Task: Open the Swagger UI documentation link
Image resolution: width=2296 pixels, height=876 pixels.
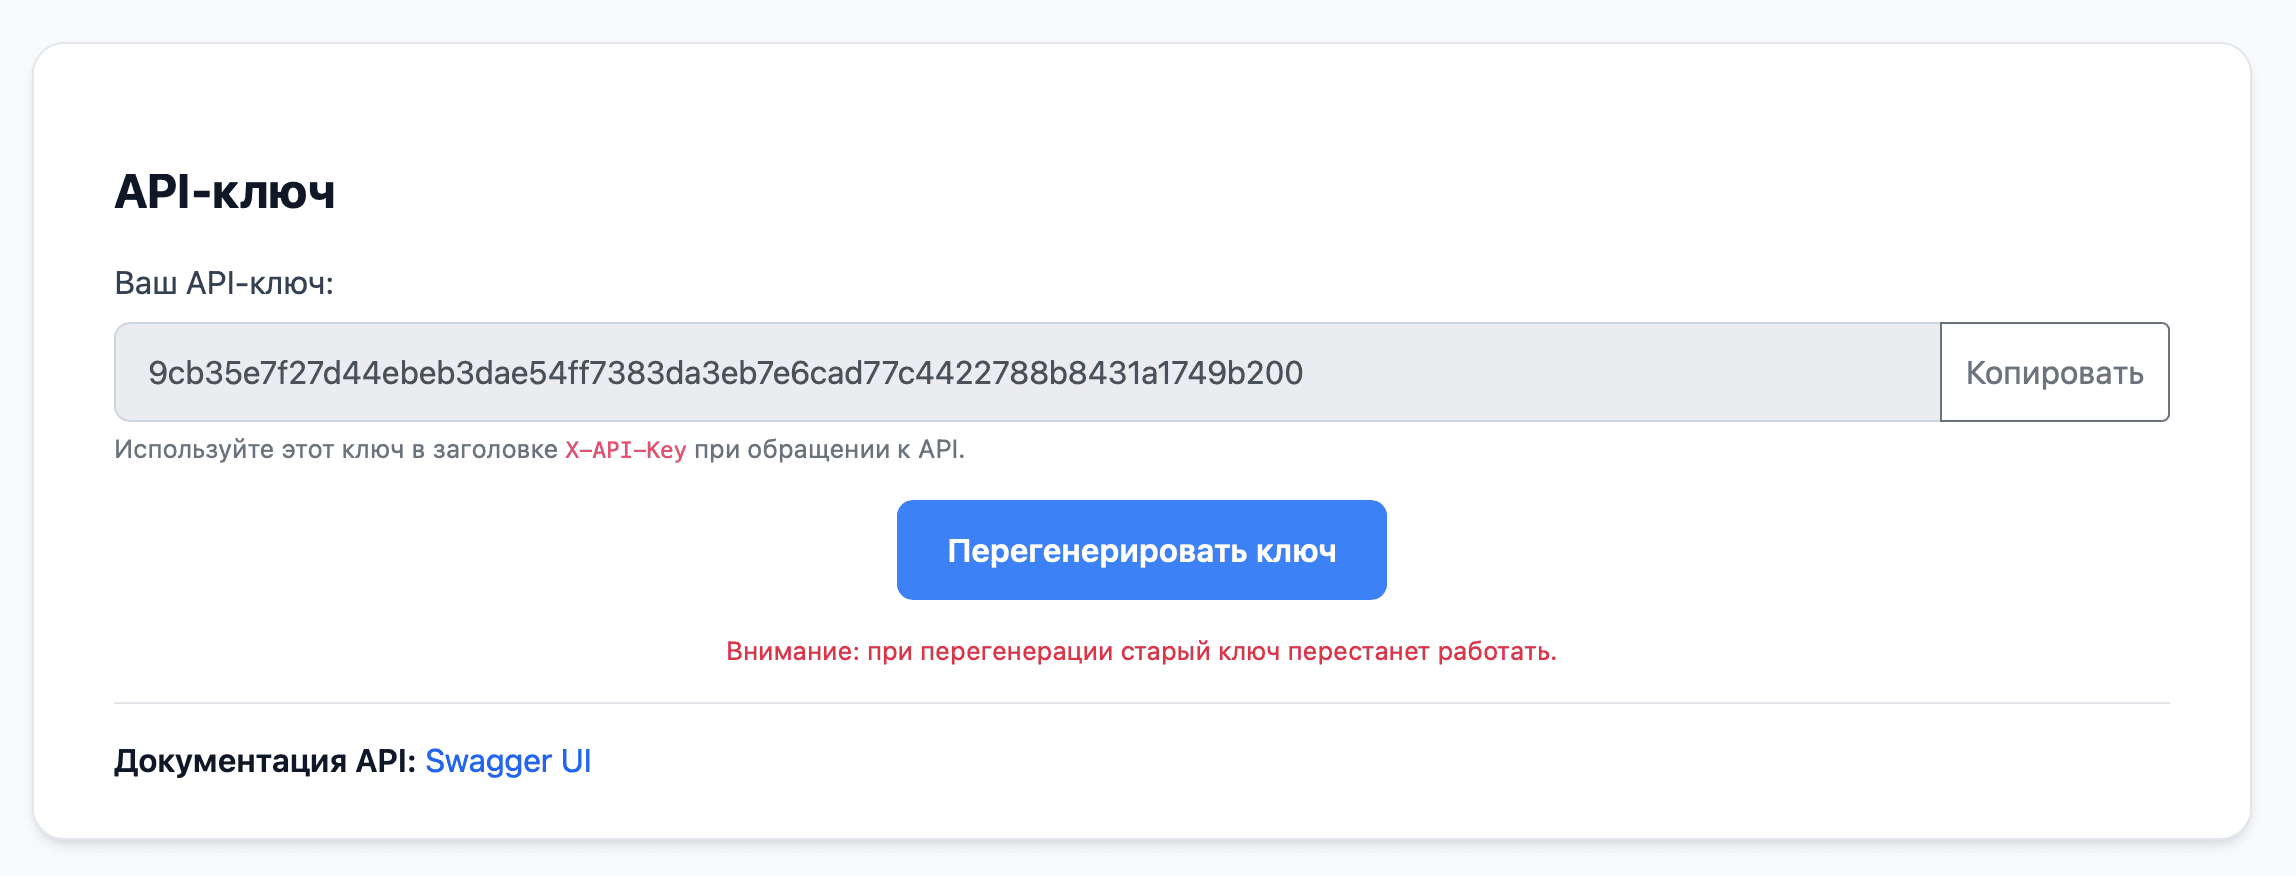Action: pyautogui.click(x=508, y=761)
